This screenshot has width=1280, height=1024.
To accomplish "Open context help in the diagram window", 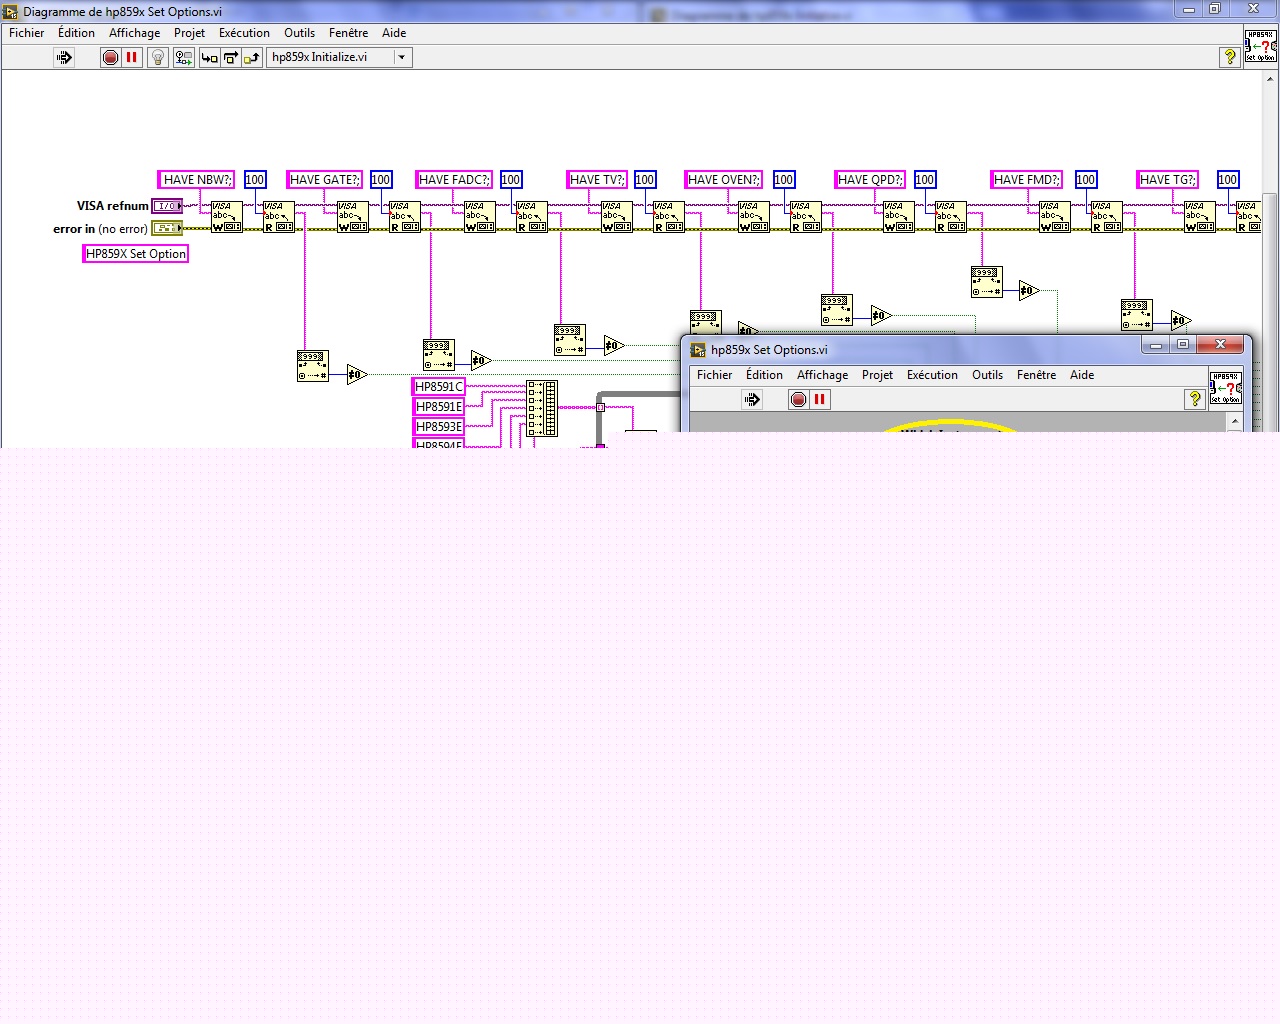I will point(1230,57).
